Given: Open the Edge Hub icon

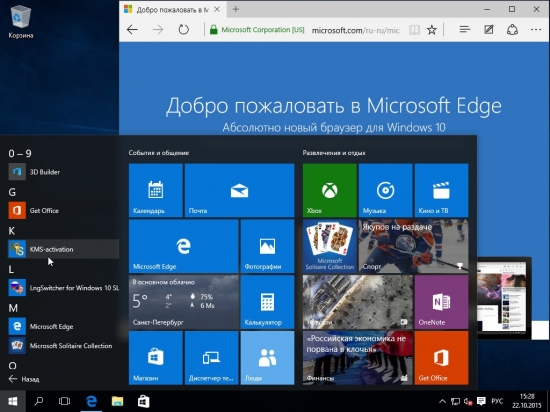Looking at the screenshot, I should point(465,30).
